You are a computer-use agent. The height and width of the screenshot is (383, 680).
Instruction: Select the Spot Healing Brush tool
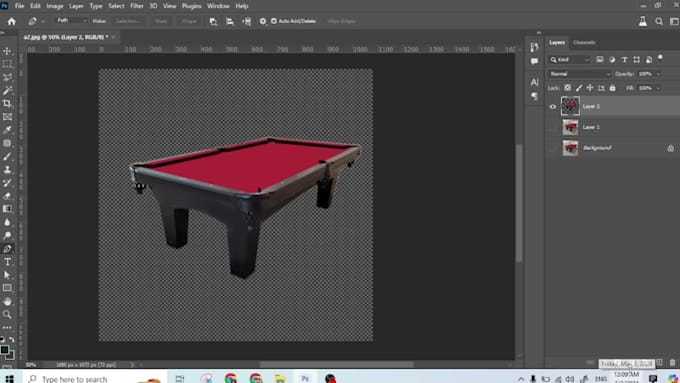[7, 143]
